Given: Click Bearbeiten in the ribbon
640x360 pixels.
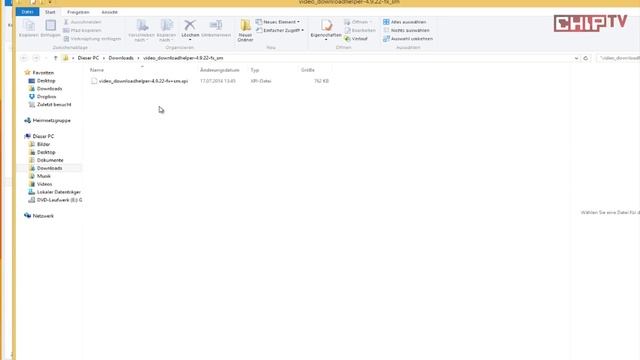Looking at the screenshot, I should [x=360, y=30].
